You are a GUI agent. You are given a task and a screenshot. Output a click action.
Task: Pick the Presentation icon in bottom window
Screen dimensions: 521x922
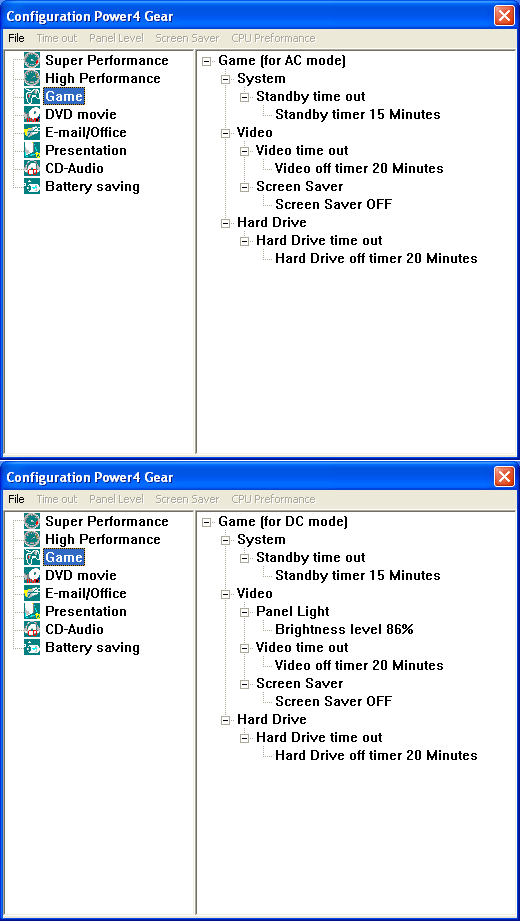coord(32,611)
